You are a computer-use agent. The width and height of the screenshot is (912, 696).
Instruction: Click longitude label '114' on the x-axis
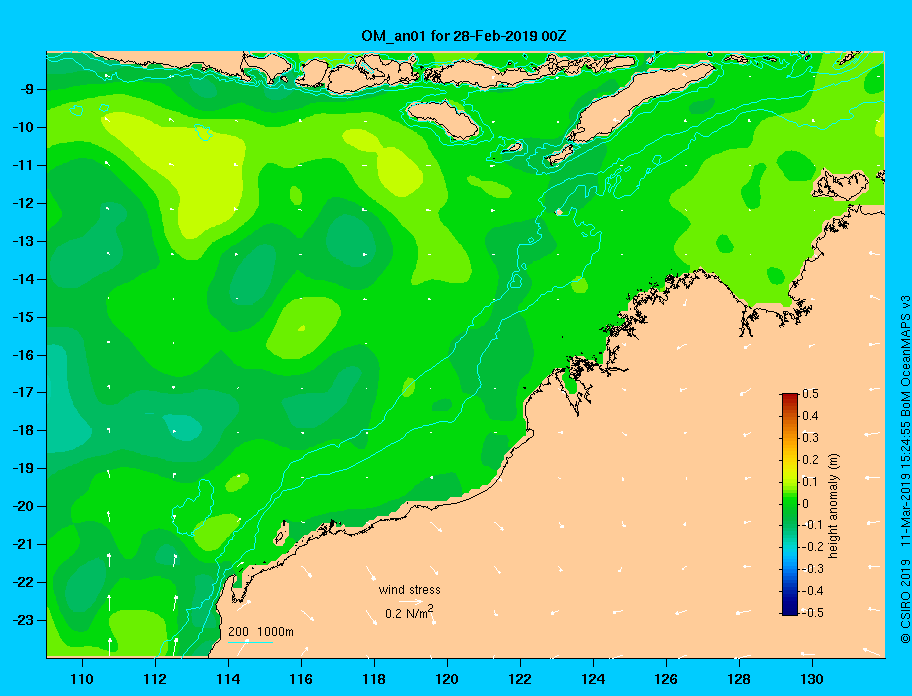tap(228, 679)
